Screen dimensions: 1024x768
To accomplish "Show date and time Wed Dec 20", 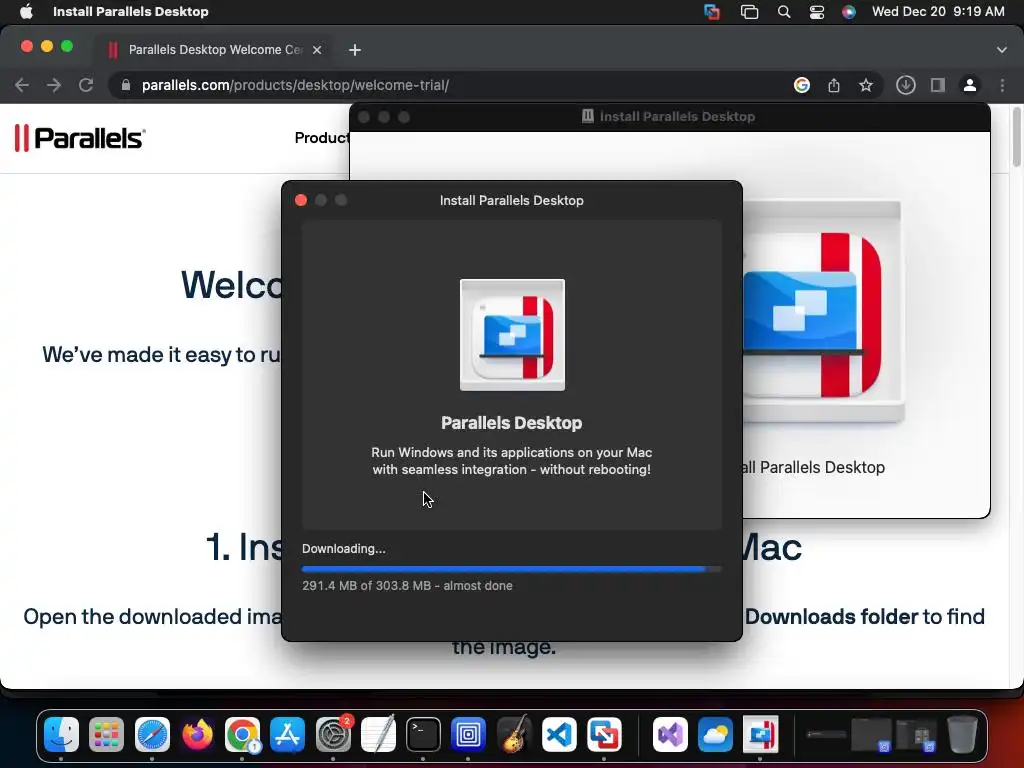I will coord(938,11).
